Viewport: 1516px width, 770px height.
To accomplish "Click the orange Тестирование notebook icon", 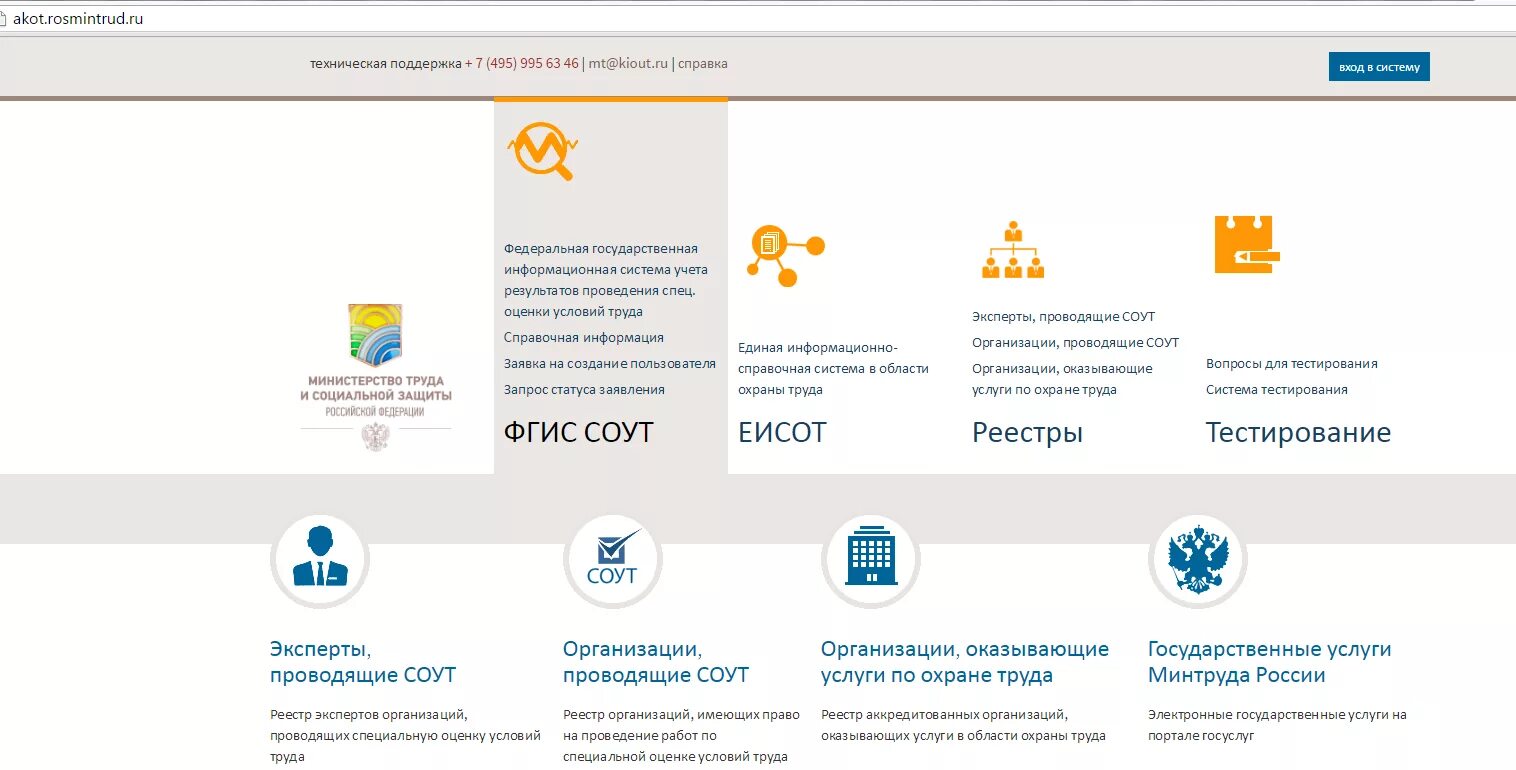I will coord(1246,244).
